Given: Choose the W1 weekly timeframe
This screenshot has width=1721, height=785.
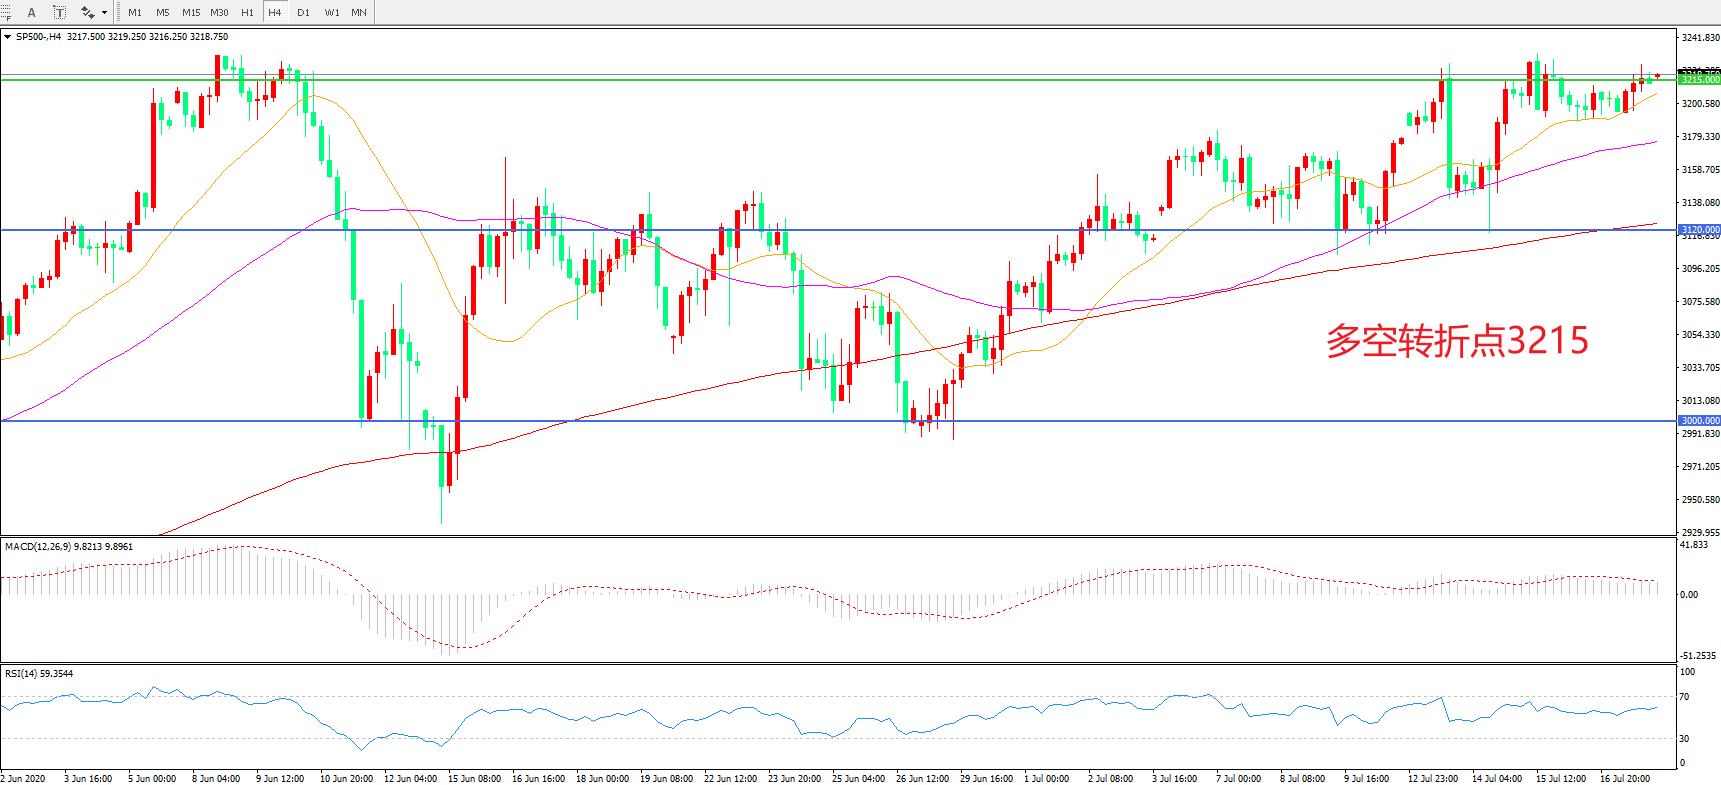Looking at the screenshot, I should click(332, 13).
